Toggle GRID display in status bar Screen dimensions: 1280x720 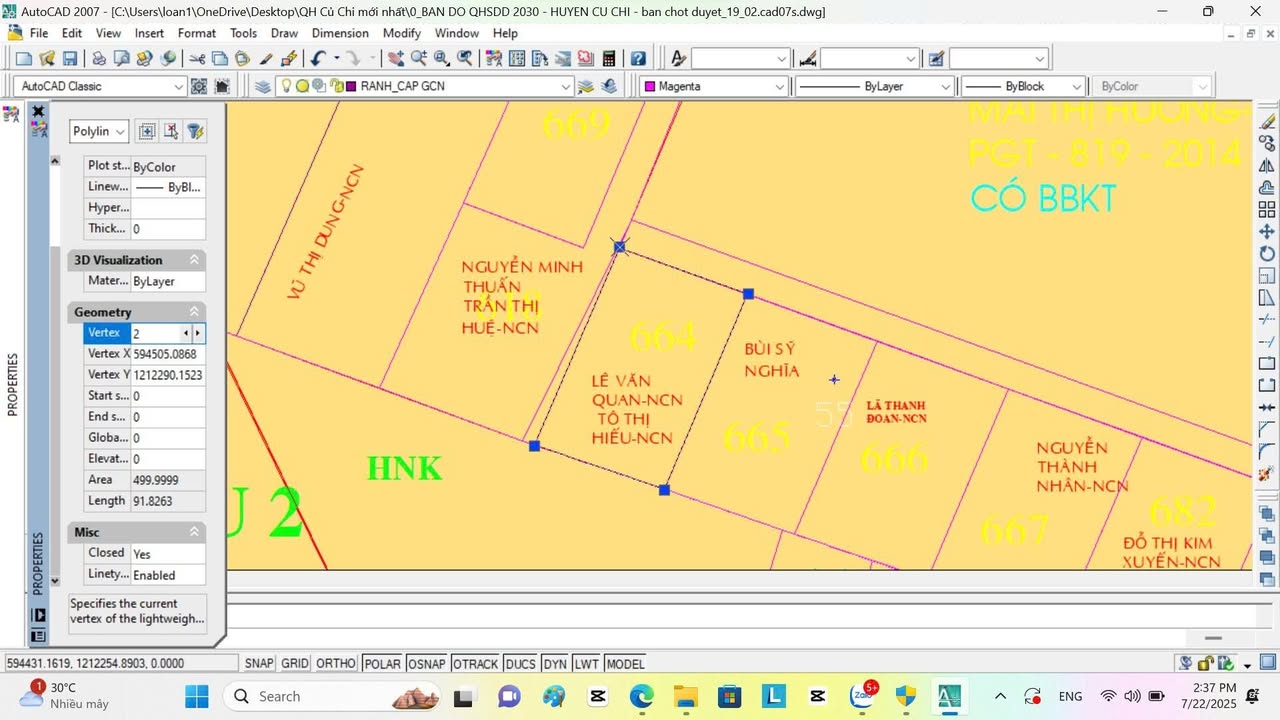click(294, 664)
